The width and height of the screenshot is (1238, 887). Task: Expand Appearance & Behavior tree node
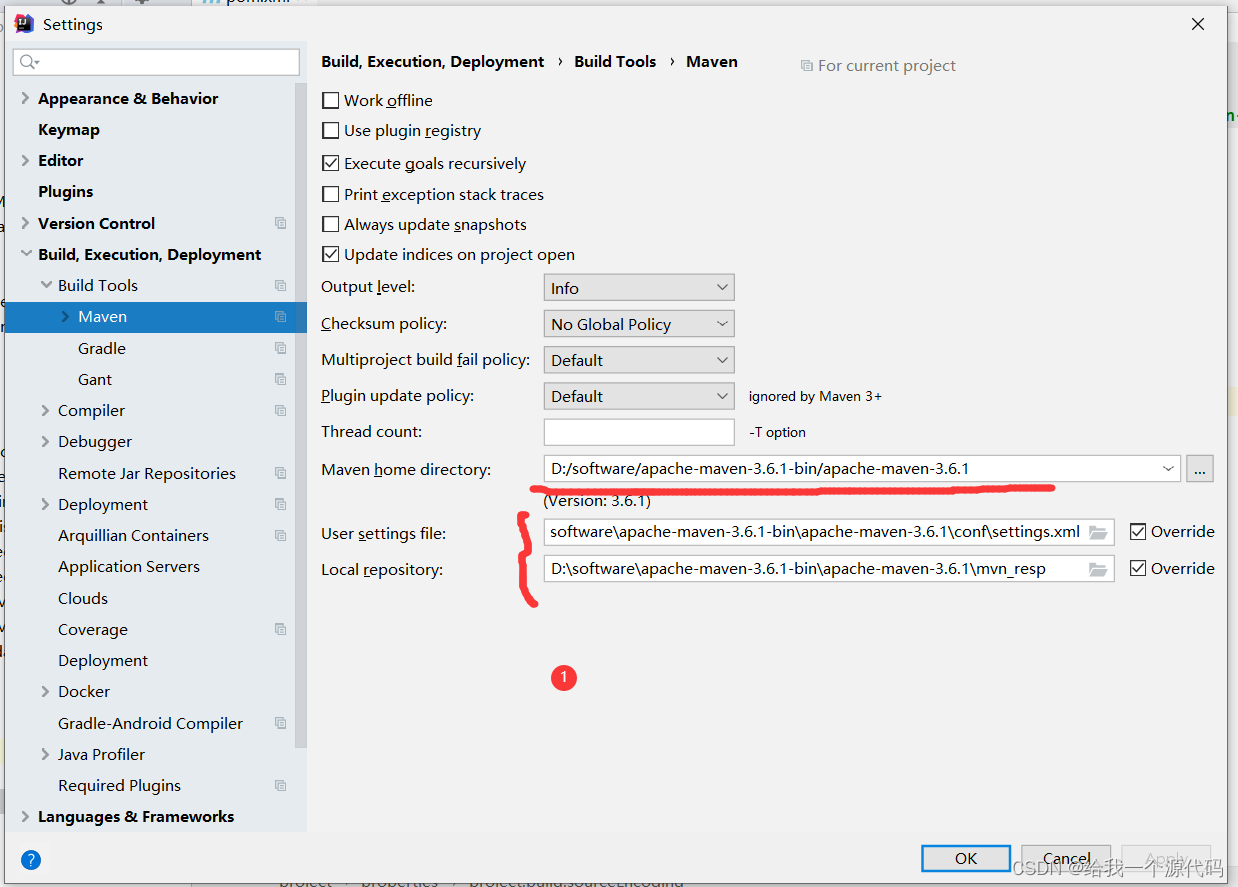click(x=25, y=98)
